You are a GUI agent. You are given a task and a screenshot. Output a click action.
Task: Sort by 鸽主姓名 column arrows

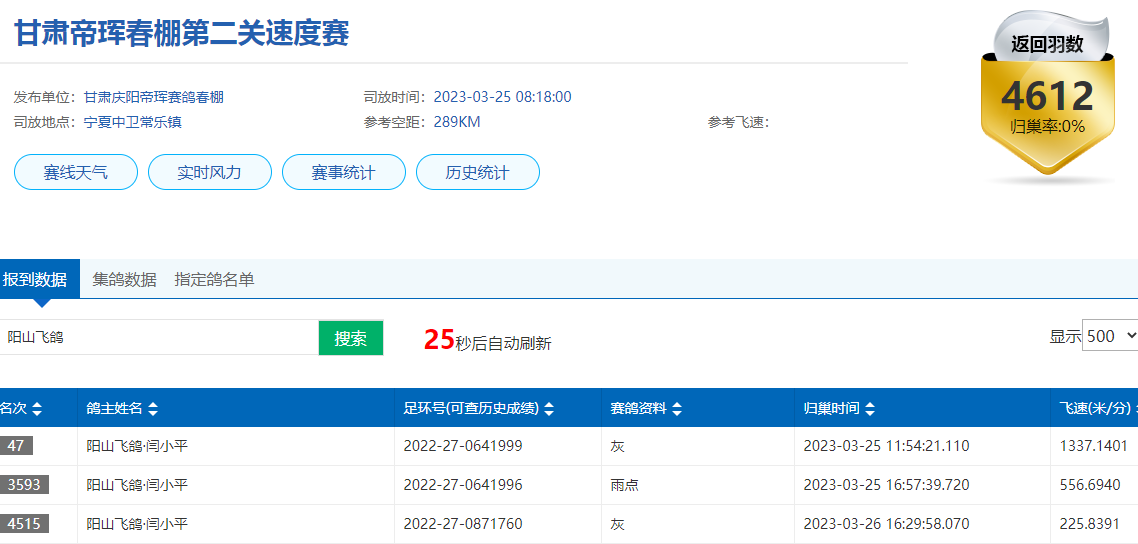tap(153, 409)
